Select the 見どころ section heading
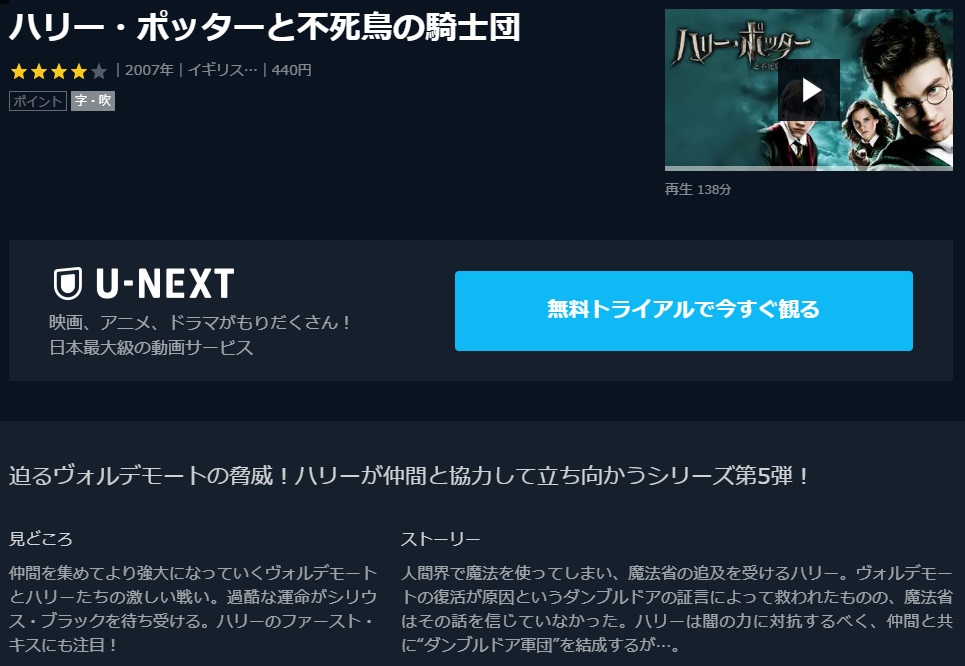Screen dimensions: 965x666 coord(41,539)
